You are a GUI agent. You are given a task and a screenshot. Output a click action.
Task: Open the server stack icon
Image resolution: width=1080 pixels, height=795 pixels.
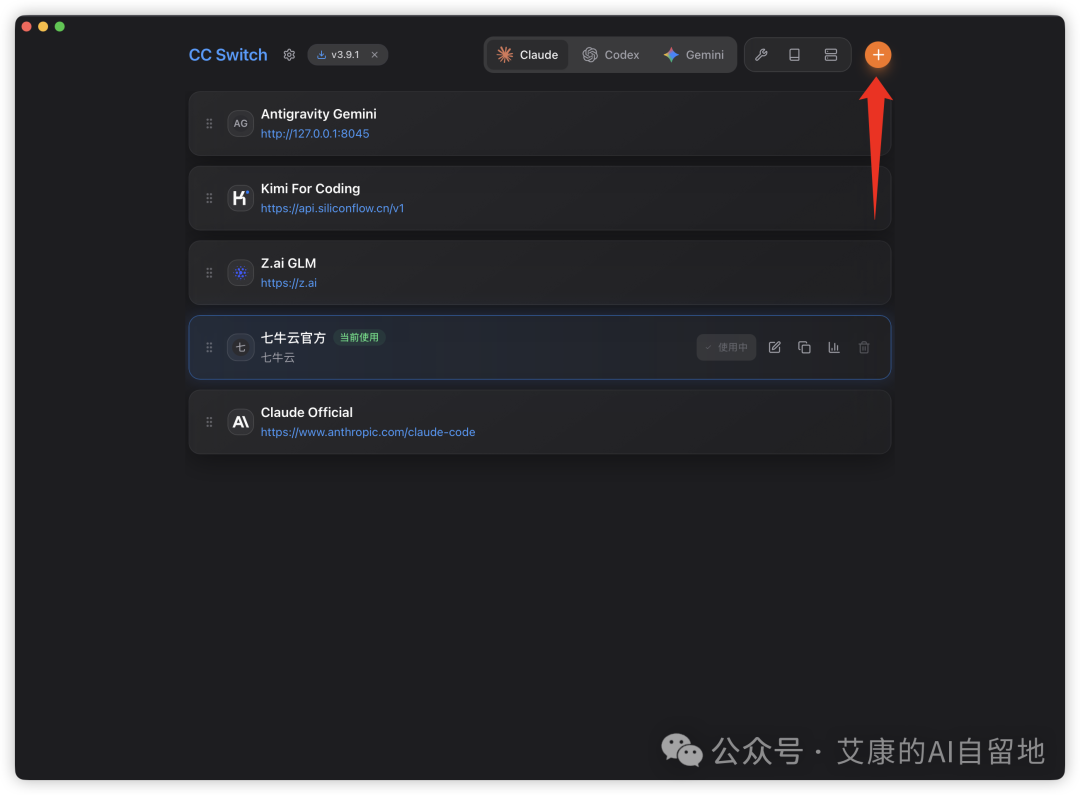(831, 55)
